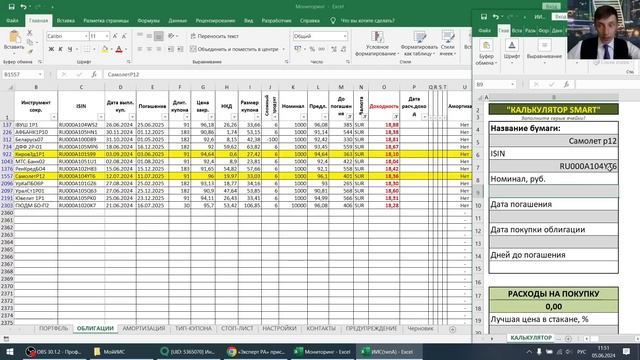Open the Общий number format dropdown
This screenshot has height=360, width=640.
click(345, 36)
